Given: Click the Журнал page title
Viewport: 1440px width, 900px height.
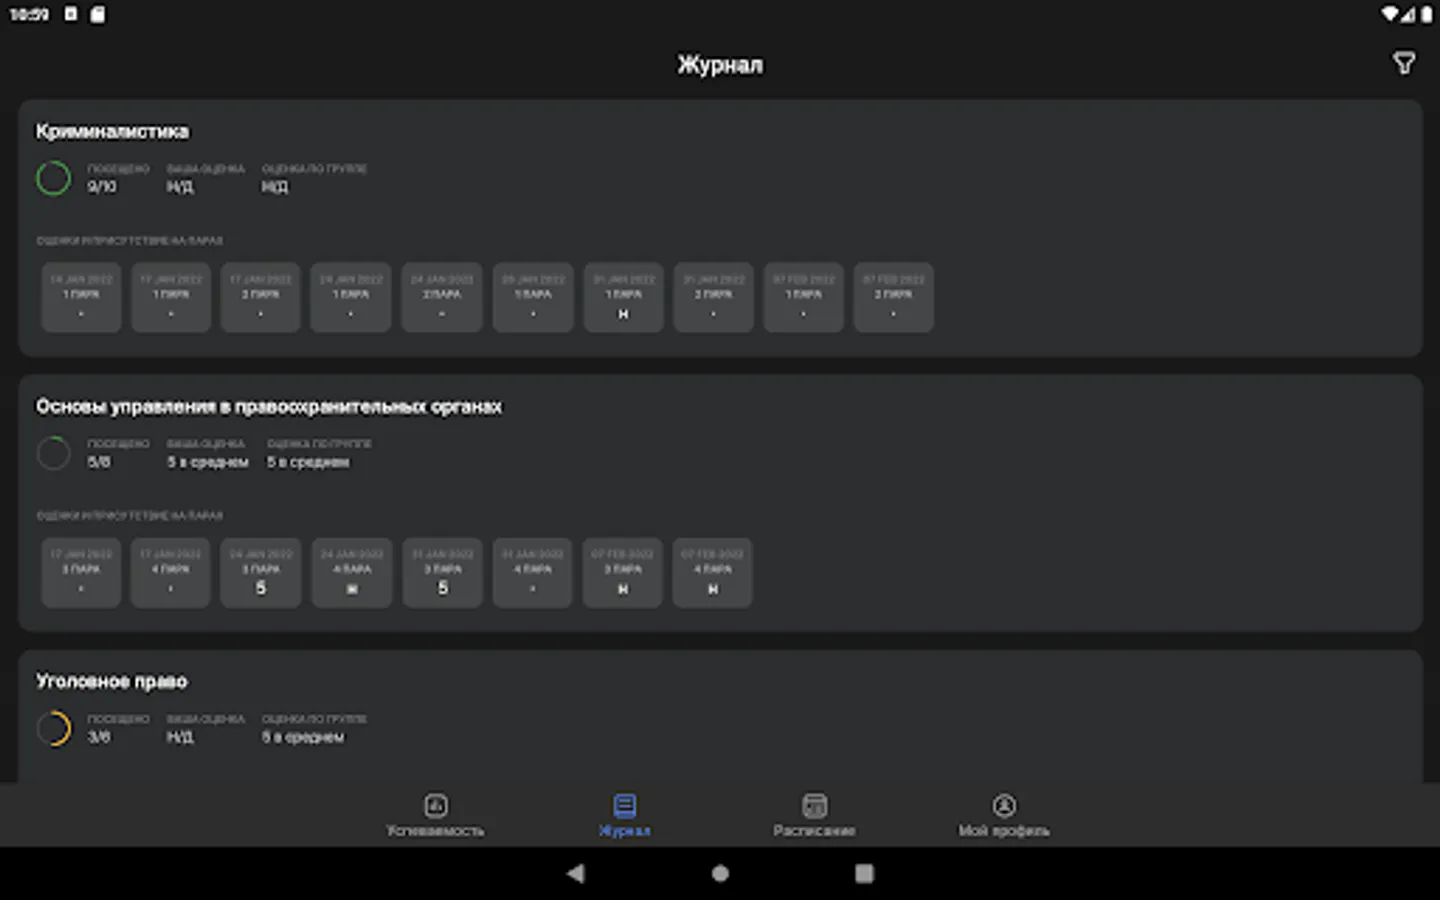Looking at the screenshot, I should coord(720,65).
